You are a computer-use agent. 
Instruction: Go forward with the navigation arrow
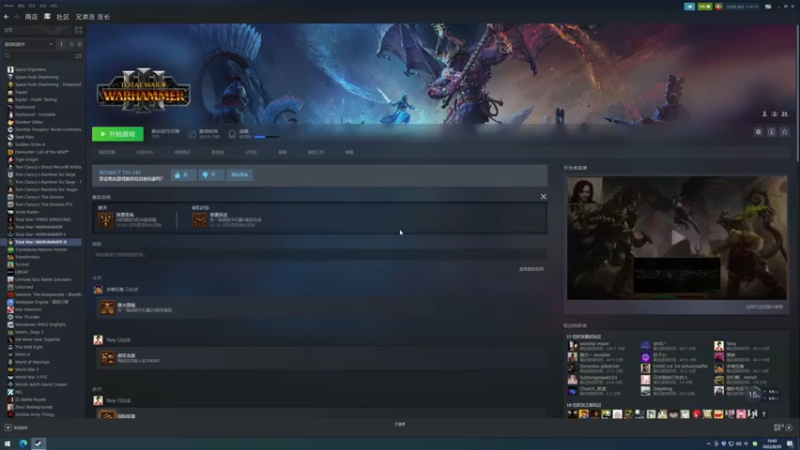pyautogui.click(x=16, y=17)
